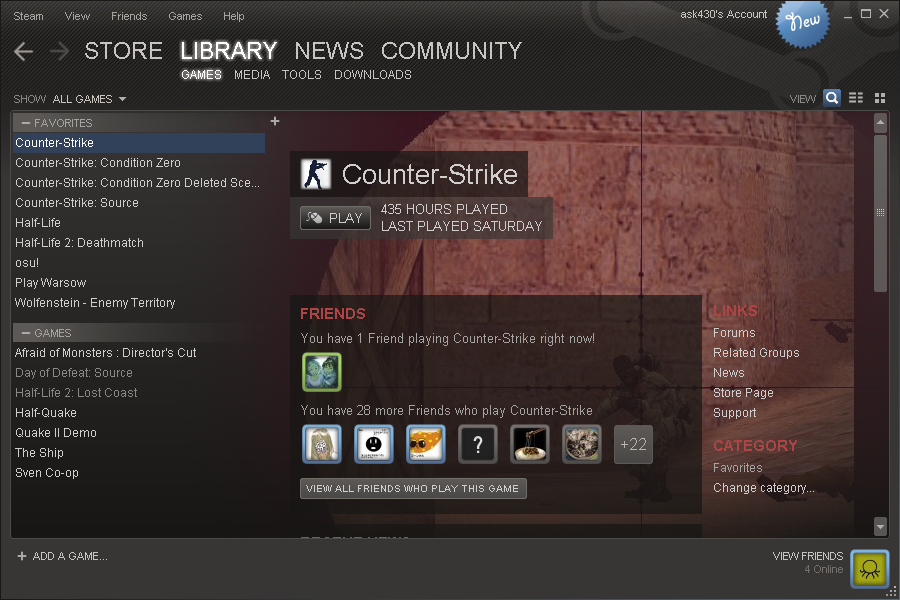Viewport: 900px width, 600px height.
Task: Select Afraid of Monsters: Director's Cut
Action: coord(138,353)
